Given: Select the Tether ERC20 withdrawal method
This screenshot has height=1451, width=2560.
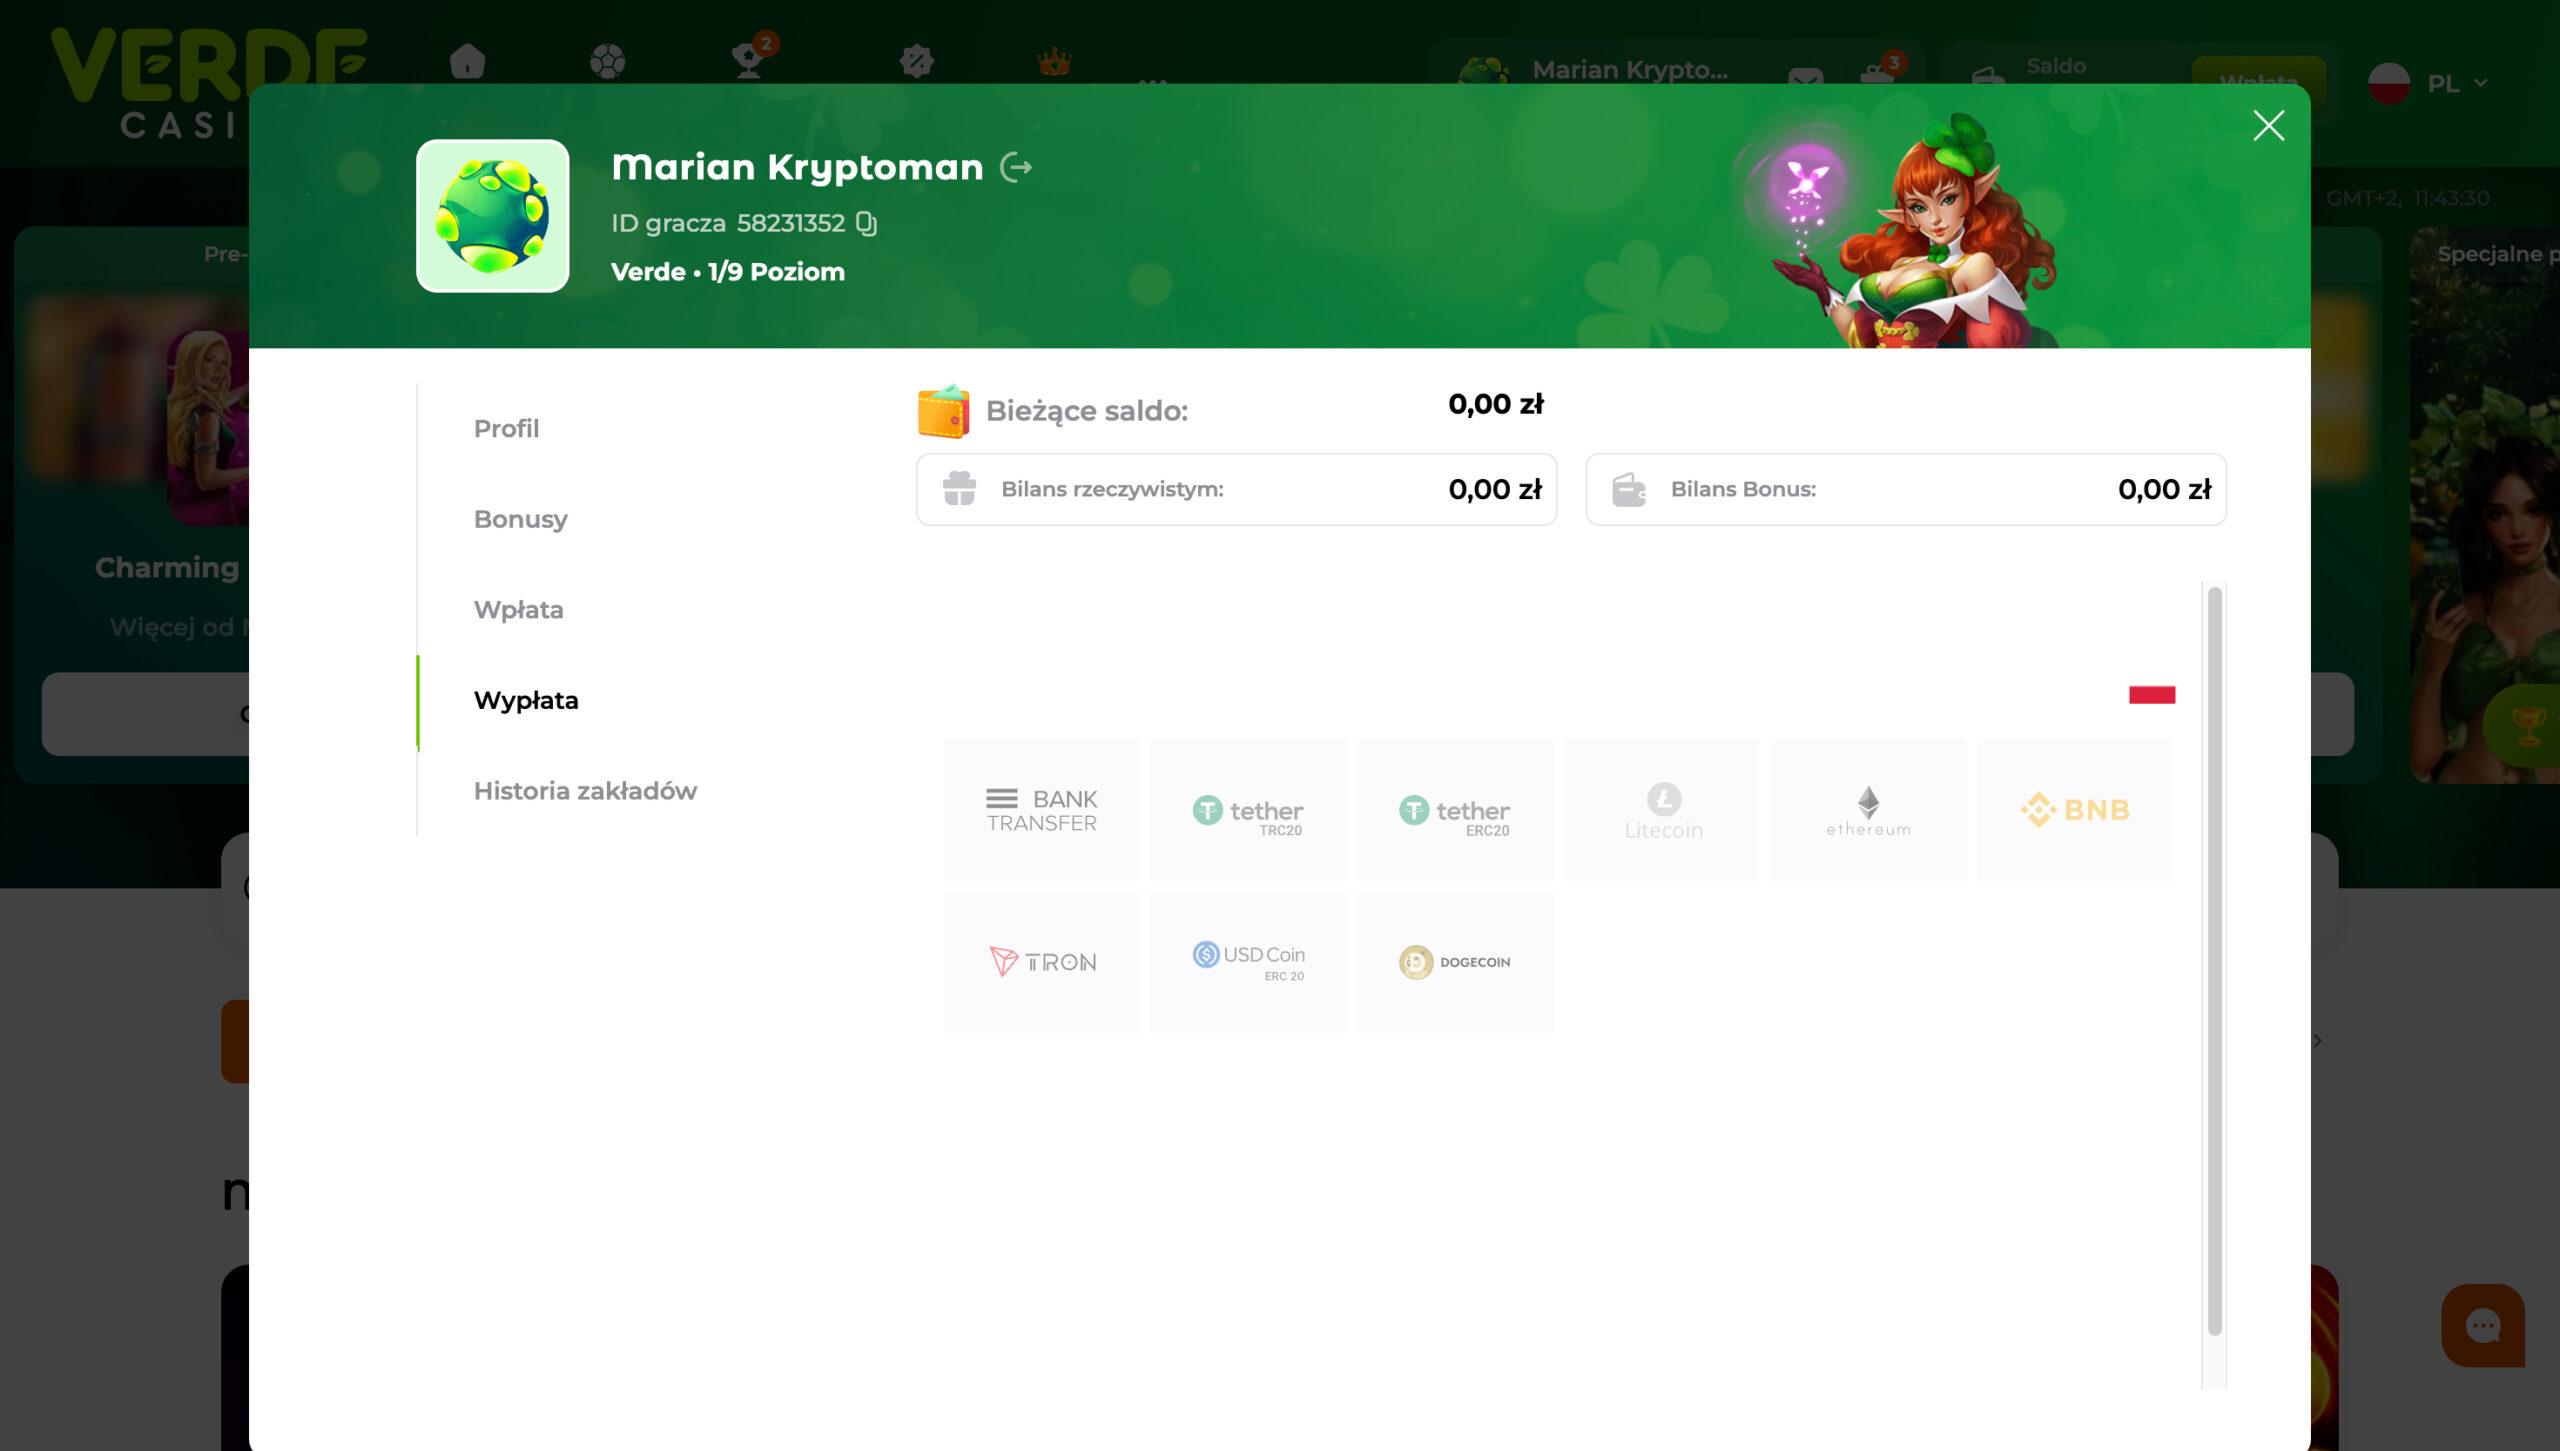Looking at the screenshot, I should (1455, 810).
